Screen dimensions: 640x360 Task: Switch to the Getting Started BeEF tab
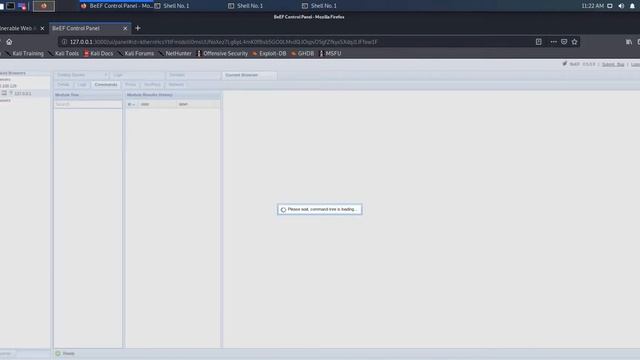81,75
